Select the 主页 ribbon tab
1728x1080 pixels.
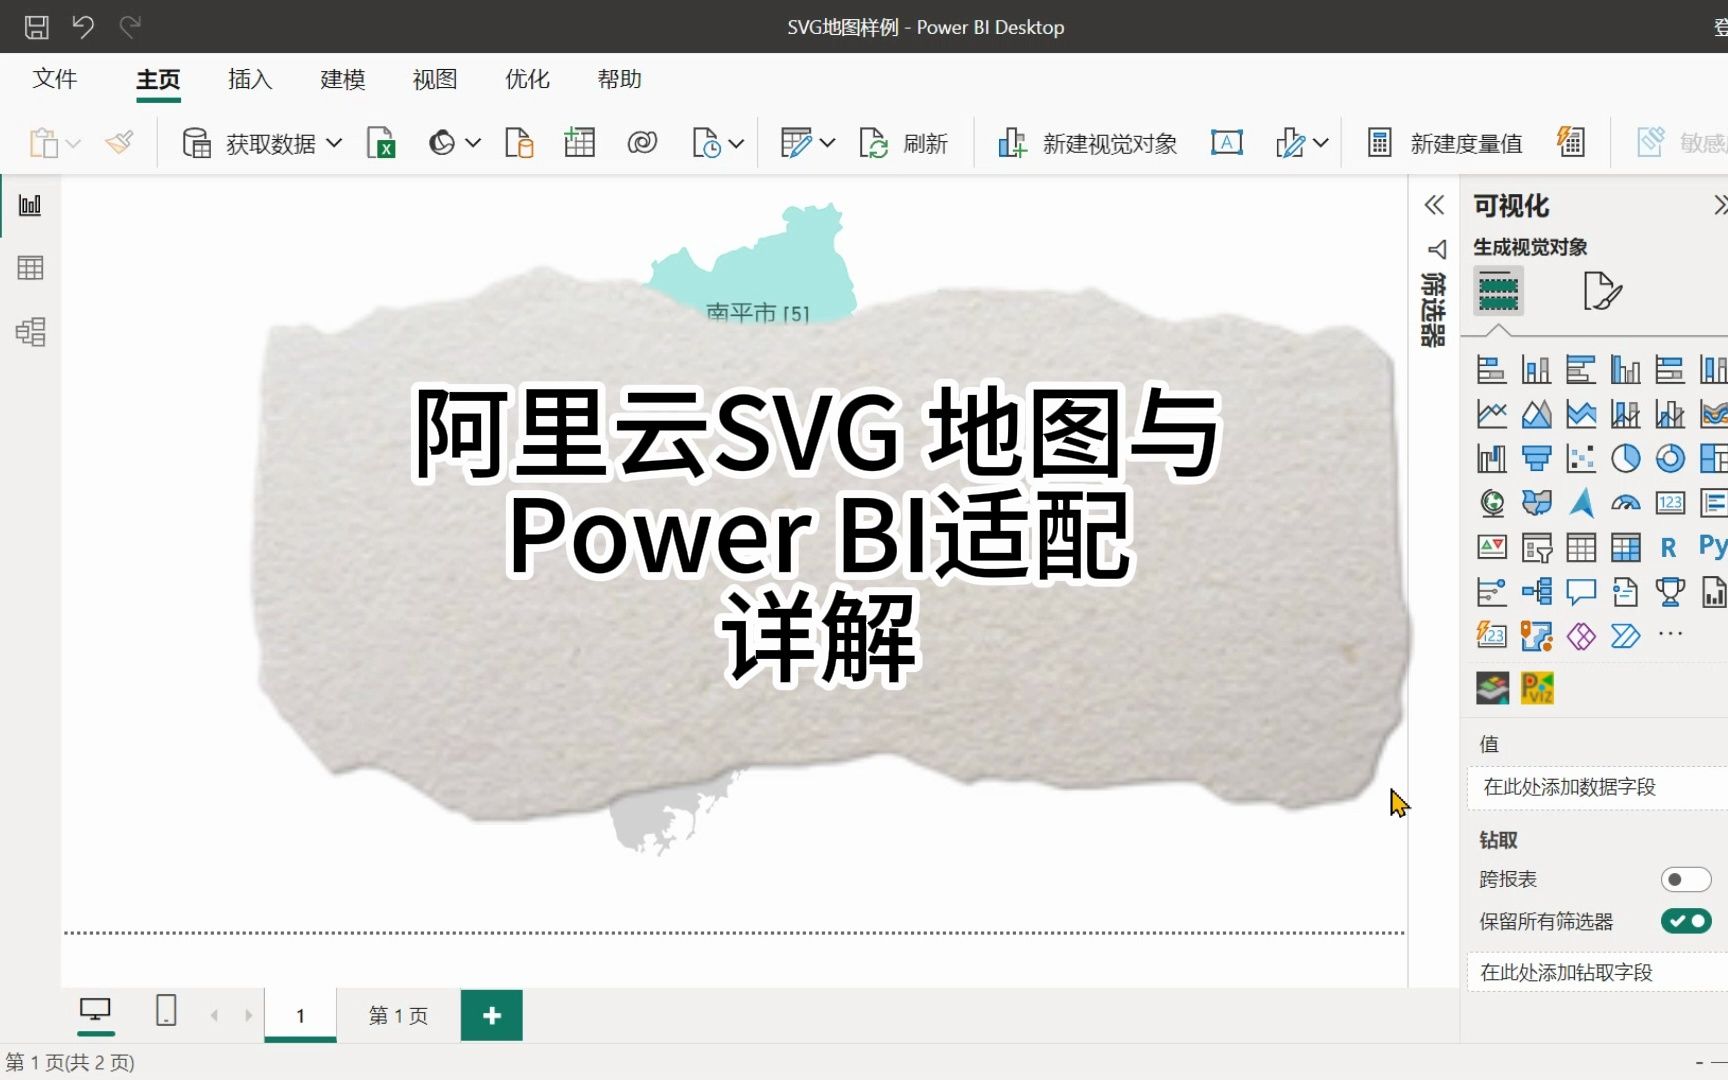[158, 79]
